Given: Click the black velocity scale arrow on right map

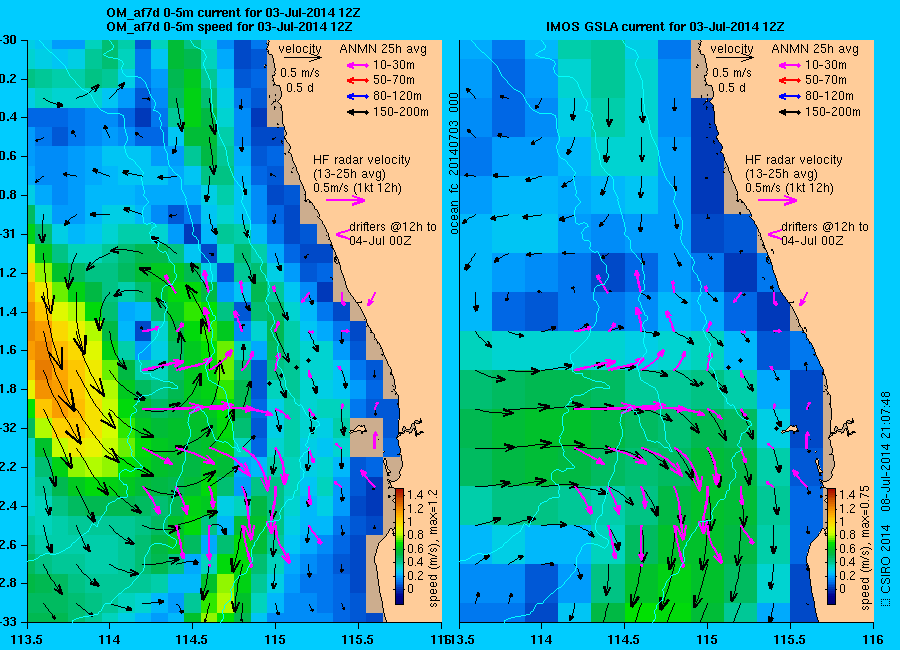Looking at the screenshot, I should (735, 58).
